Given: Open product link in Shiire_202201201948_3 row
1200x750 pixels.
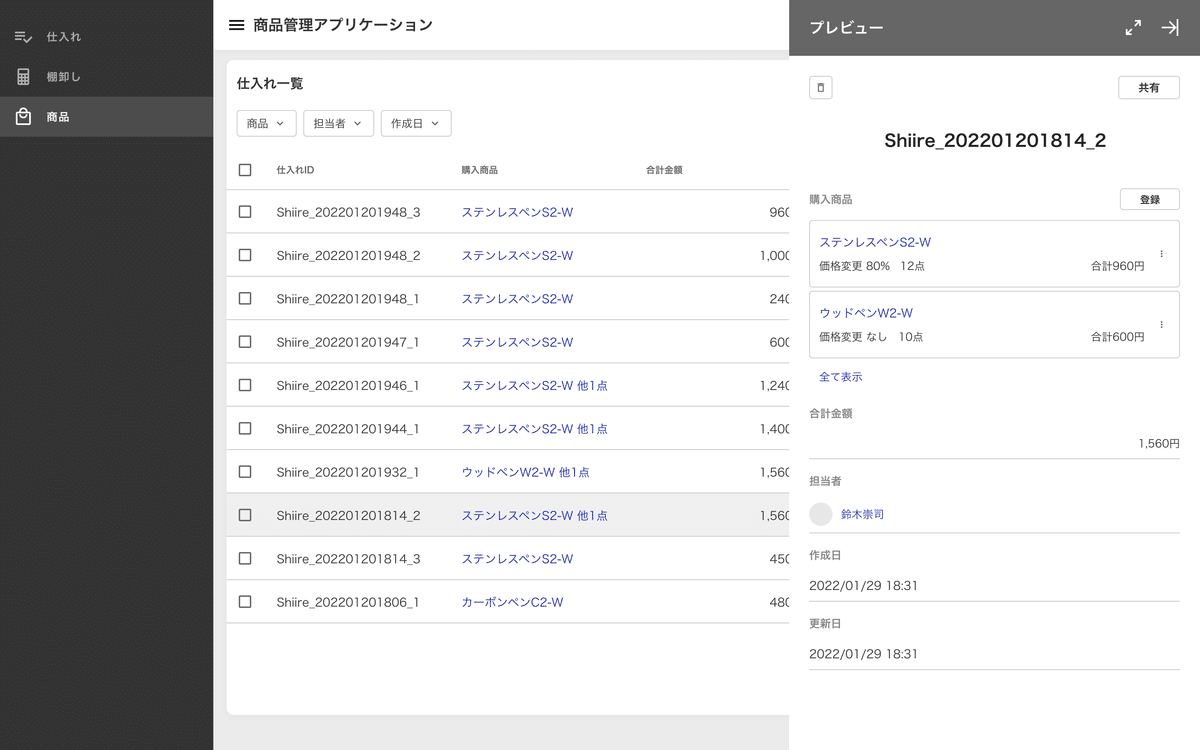Looking at the screenshot, I should click(517, 212).
